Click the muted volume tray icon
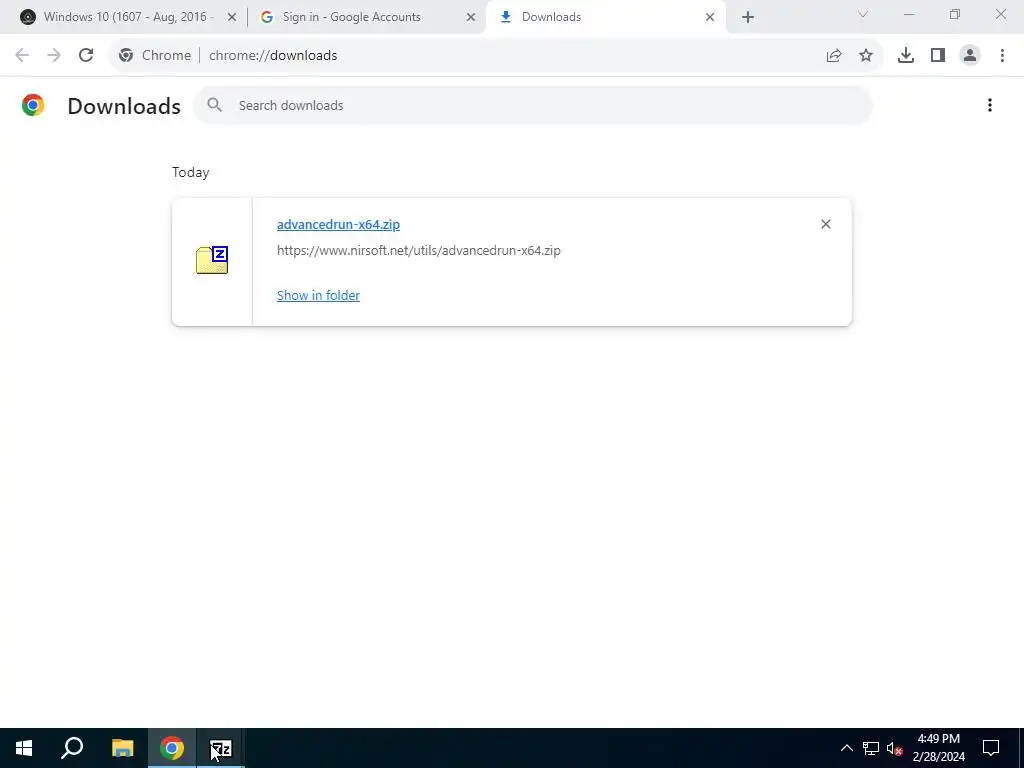This screenshot has width=1024, height=768. [x=895, y=748]
